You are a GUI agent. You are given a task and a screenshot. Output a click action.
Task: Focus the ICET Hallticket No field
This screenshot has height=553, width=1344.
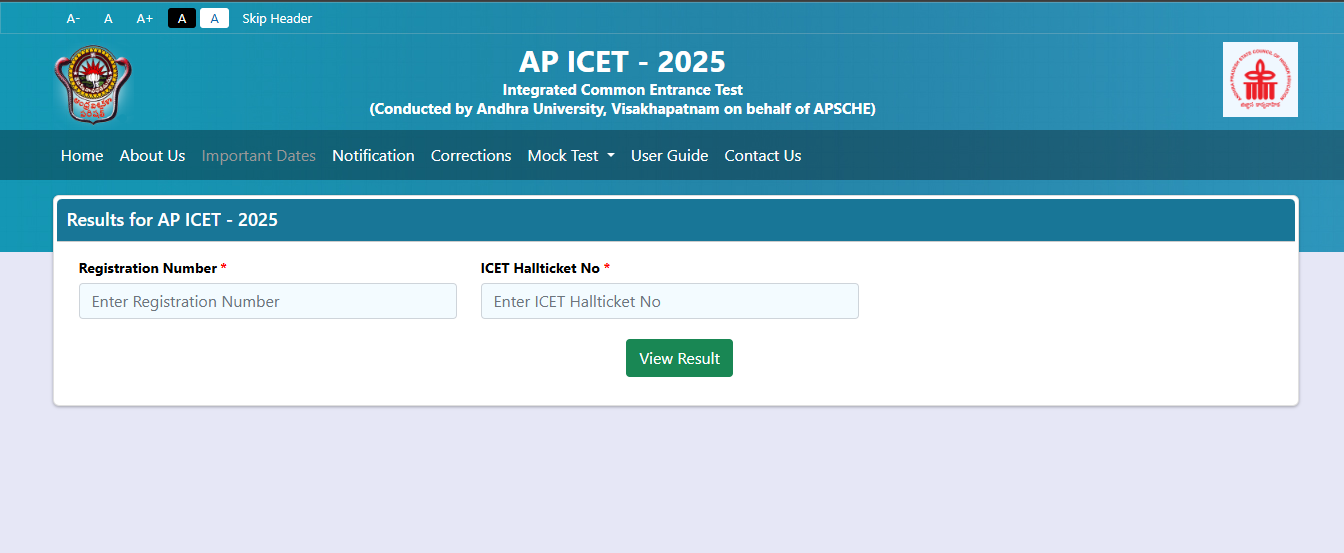(670, 301)
